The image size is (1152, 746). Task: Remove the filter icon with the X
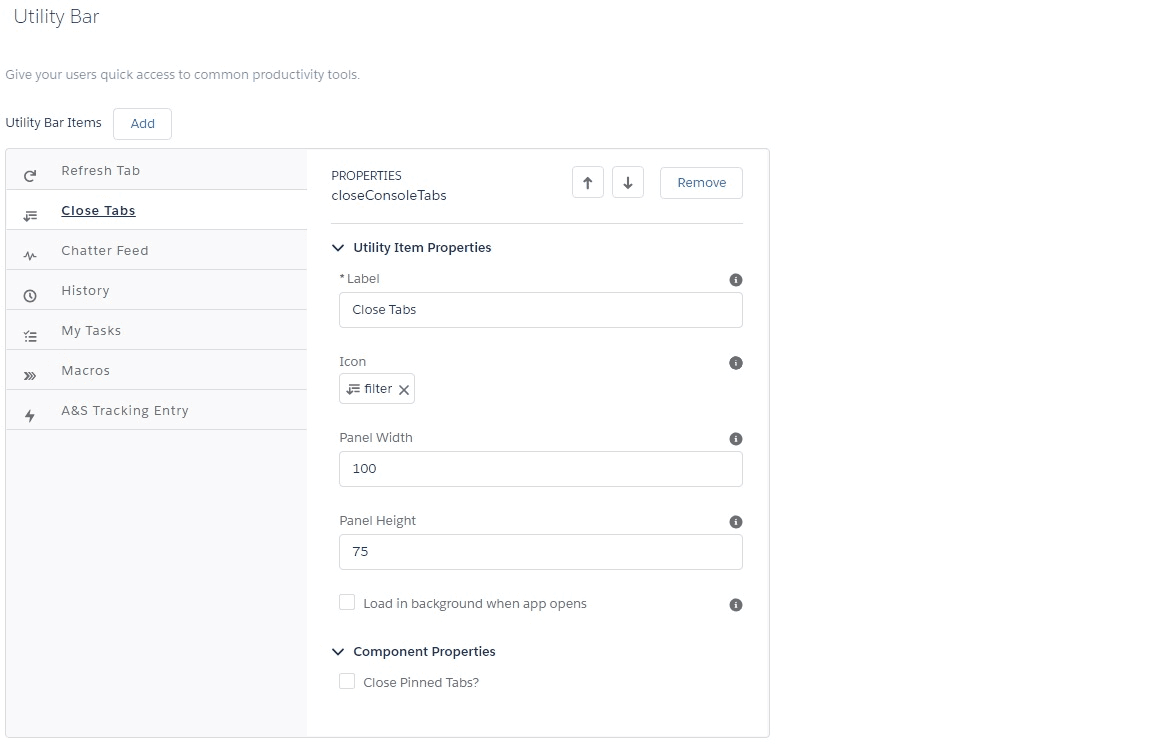click(404, 390)
